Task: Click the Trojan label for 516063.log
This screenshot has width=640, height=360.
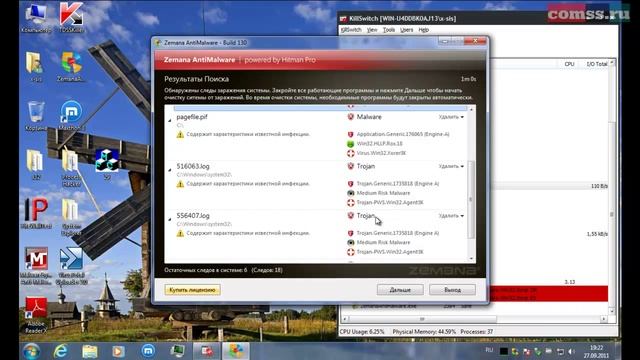Action: [x=366, y=166]
